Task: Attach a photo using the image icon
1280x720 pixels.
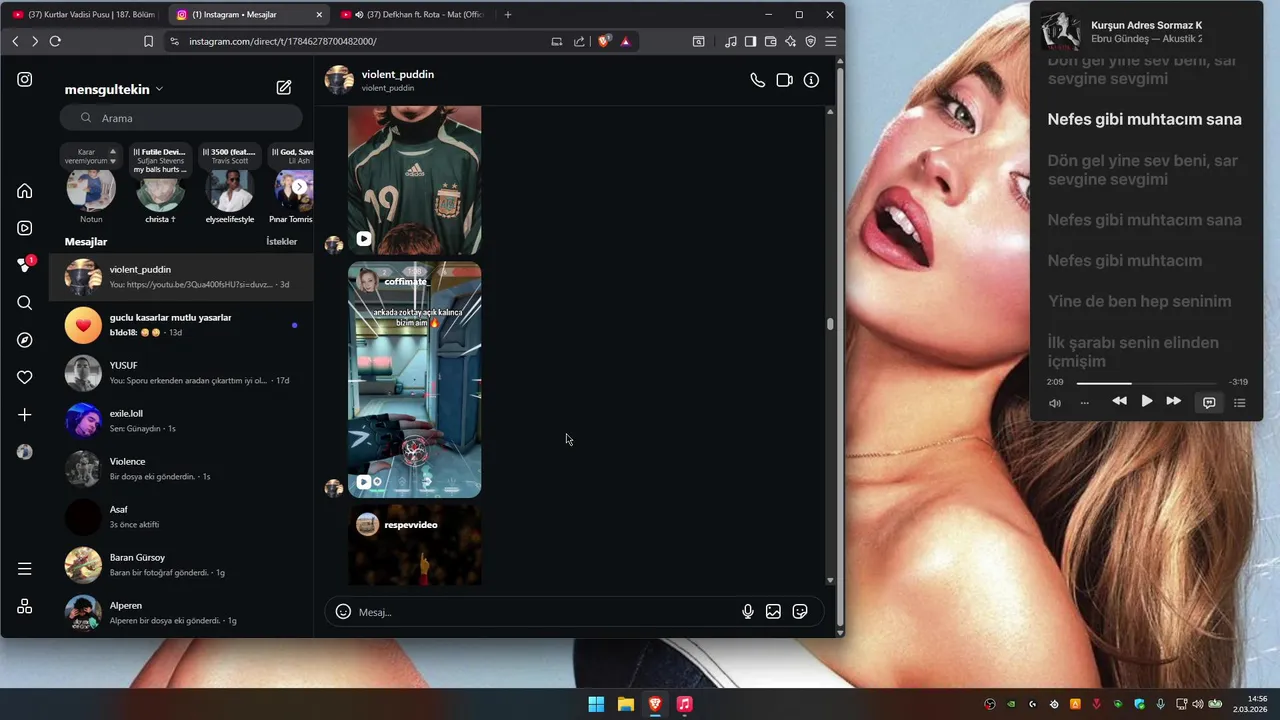Action: point(773,611)
